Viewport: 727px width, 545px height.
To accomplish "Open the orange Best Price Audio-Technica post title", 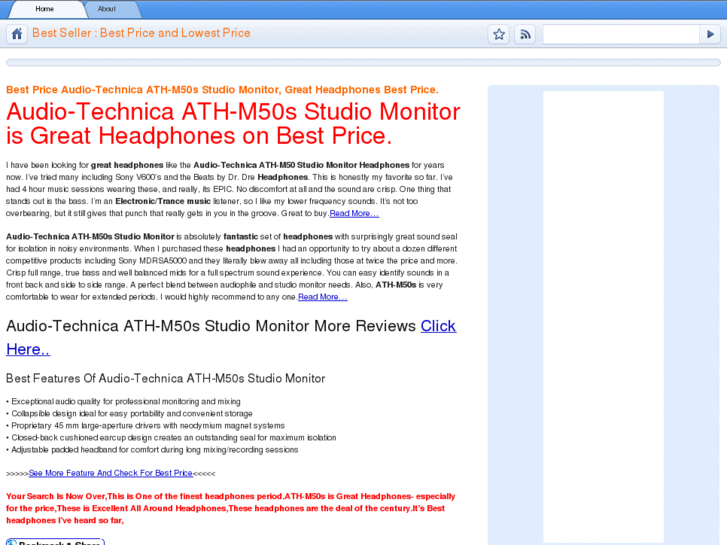I will [x=222, y=90].
